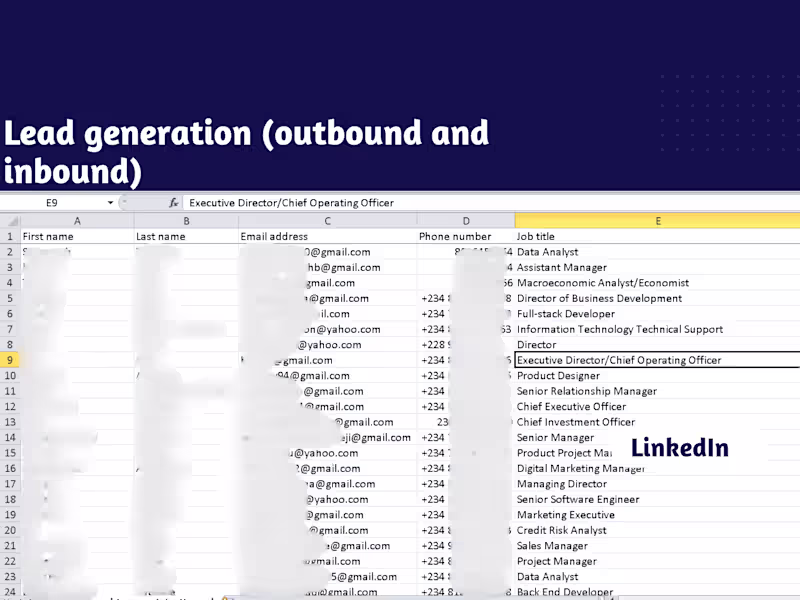Click cell Senior Manager
800x600 pixels.
(x=658, y=437)
